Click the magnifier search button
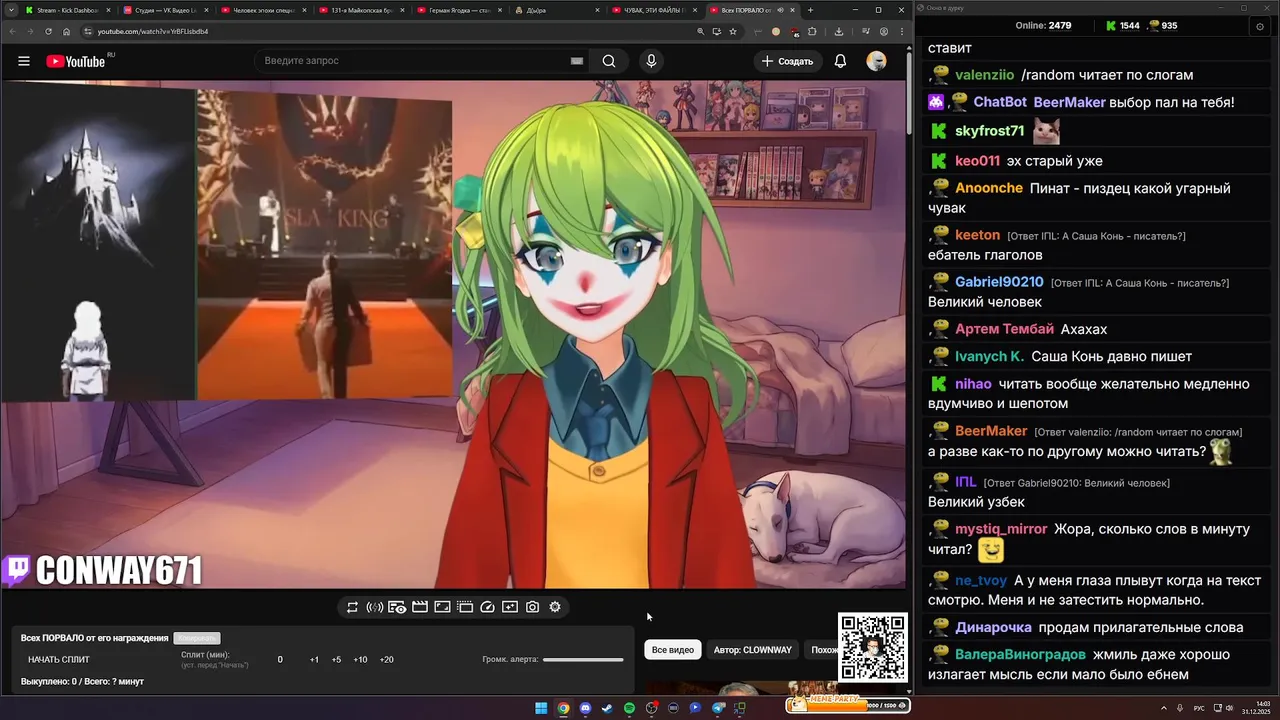 click(x=609, y=61)
